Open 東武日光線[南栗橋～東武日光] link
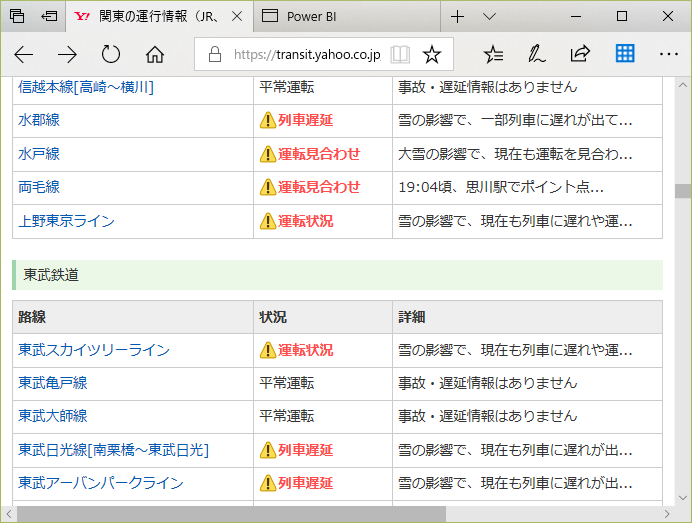Image resolution: width=692 pixels, height=523 pixels. tap(113, 450)
